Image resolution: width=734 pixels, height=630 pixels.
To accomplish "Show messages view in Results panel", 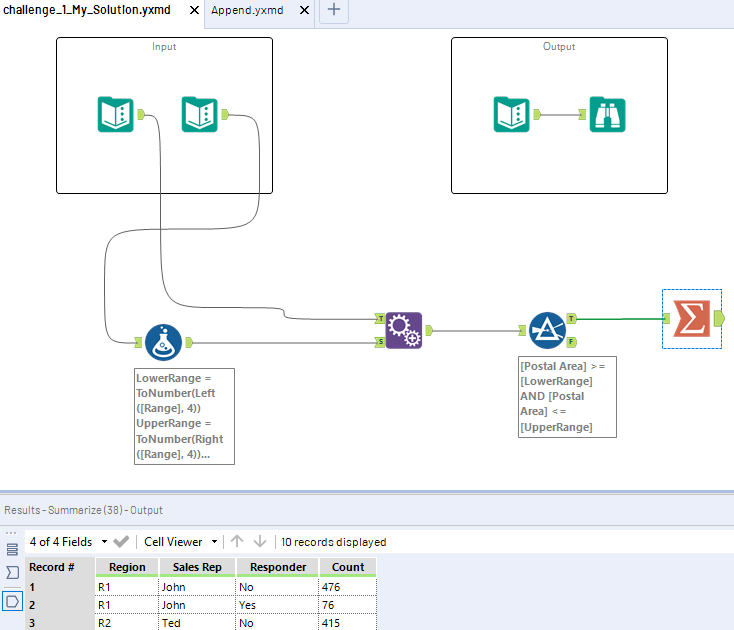I will [x=12, y=549].
